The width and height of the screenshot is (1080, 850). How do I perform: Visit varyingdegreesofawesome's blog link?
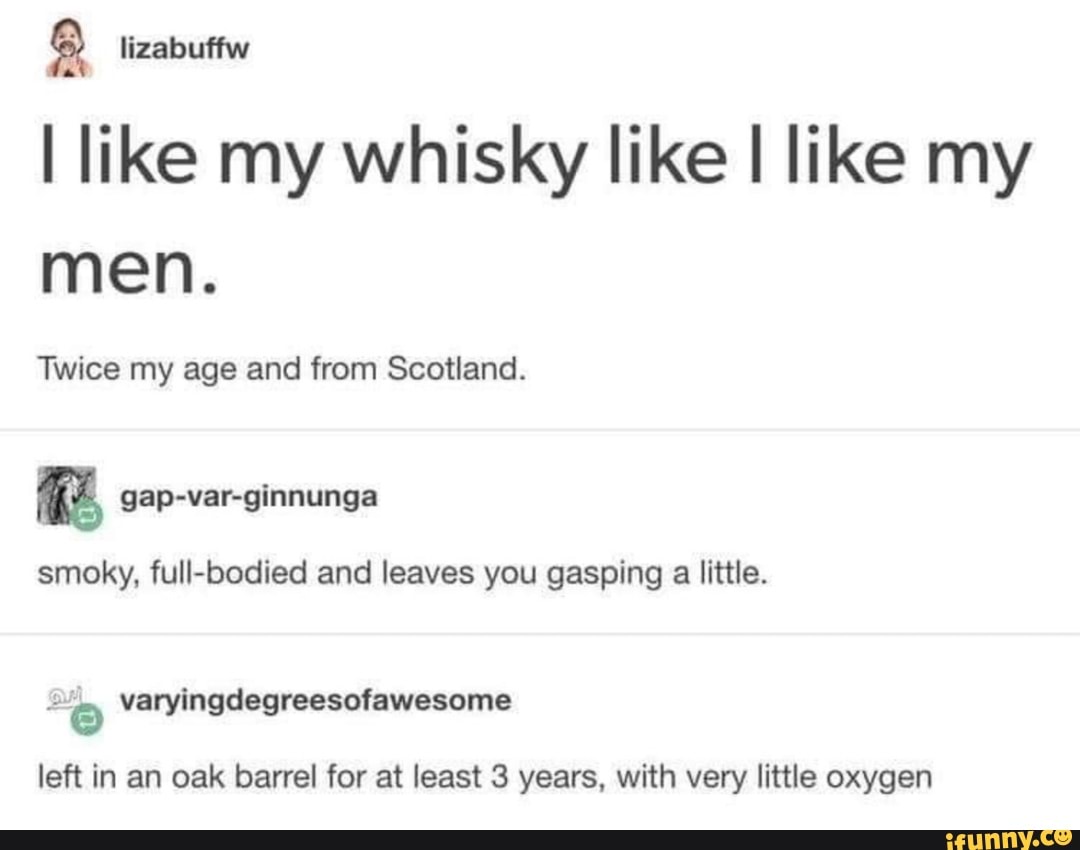(x=315, y=701)
